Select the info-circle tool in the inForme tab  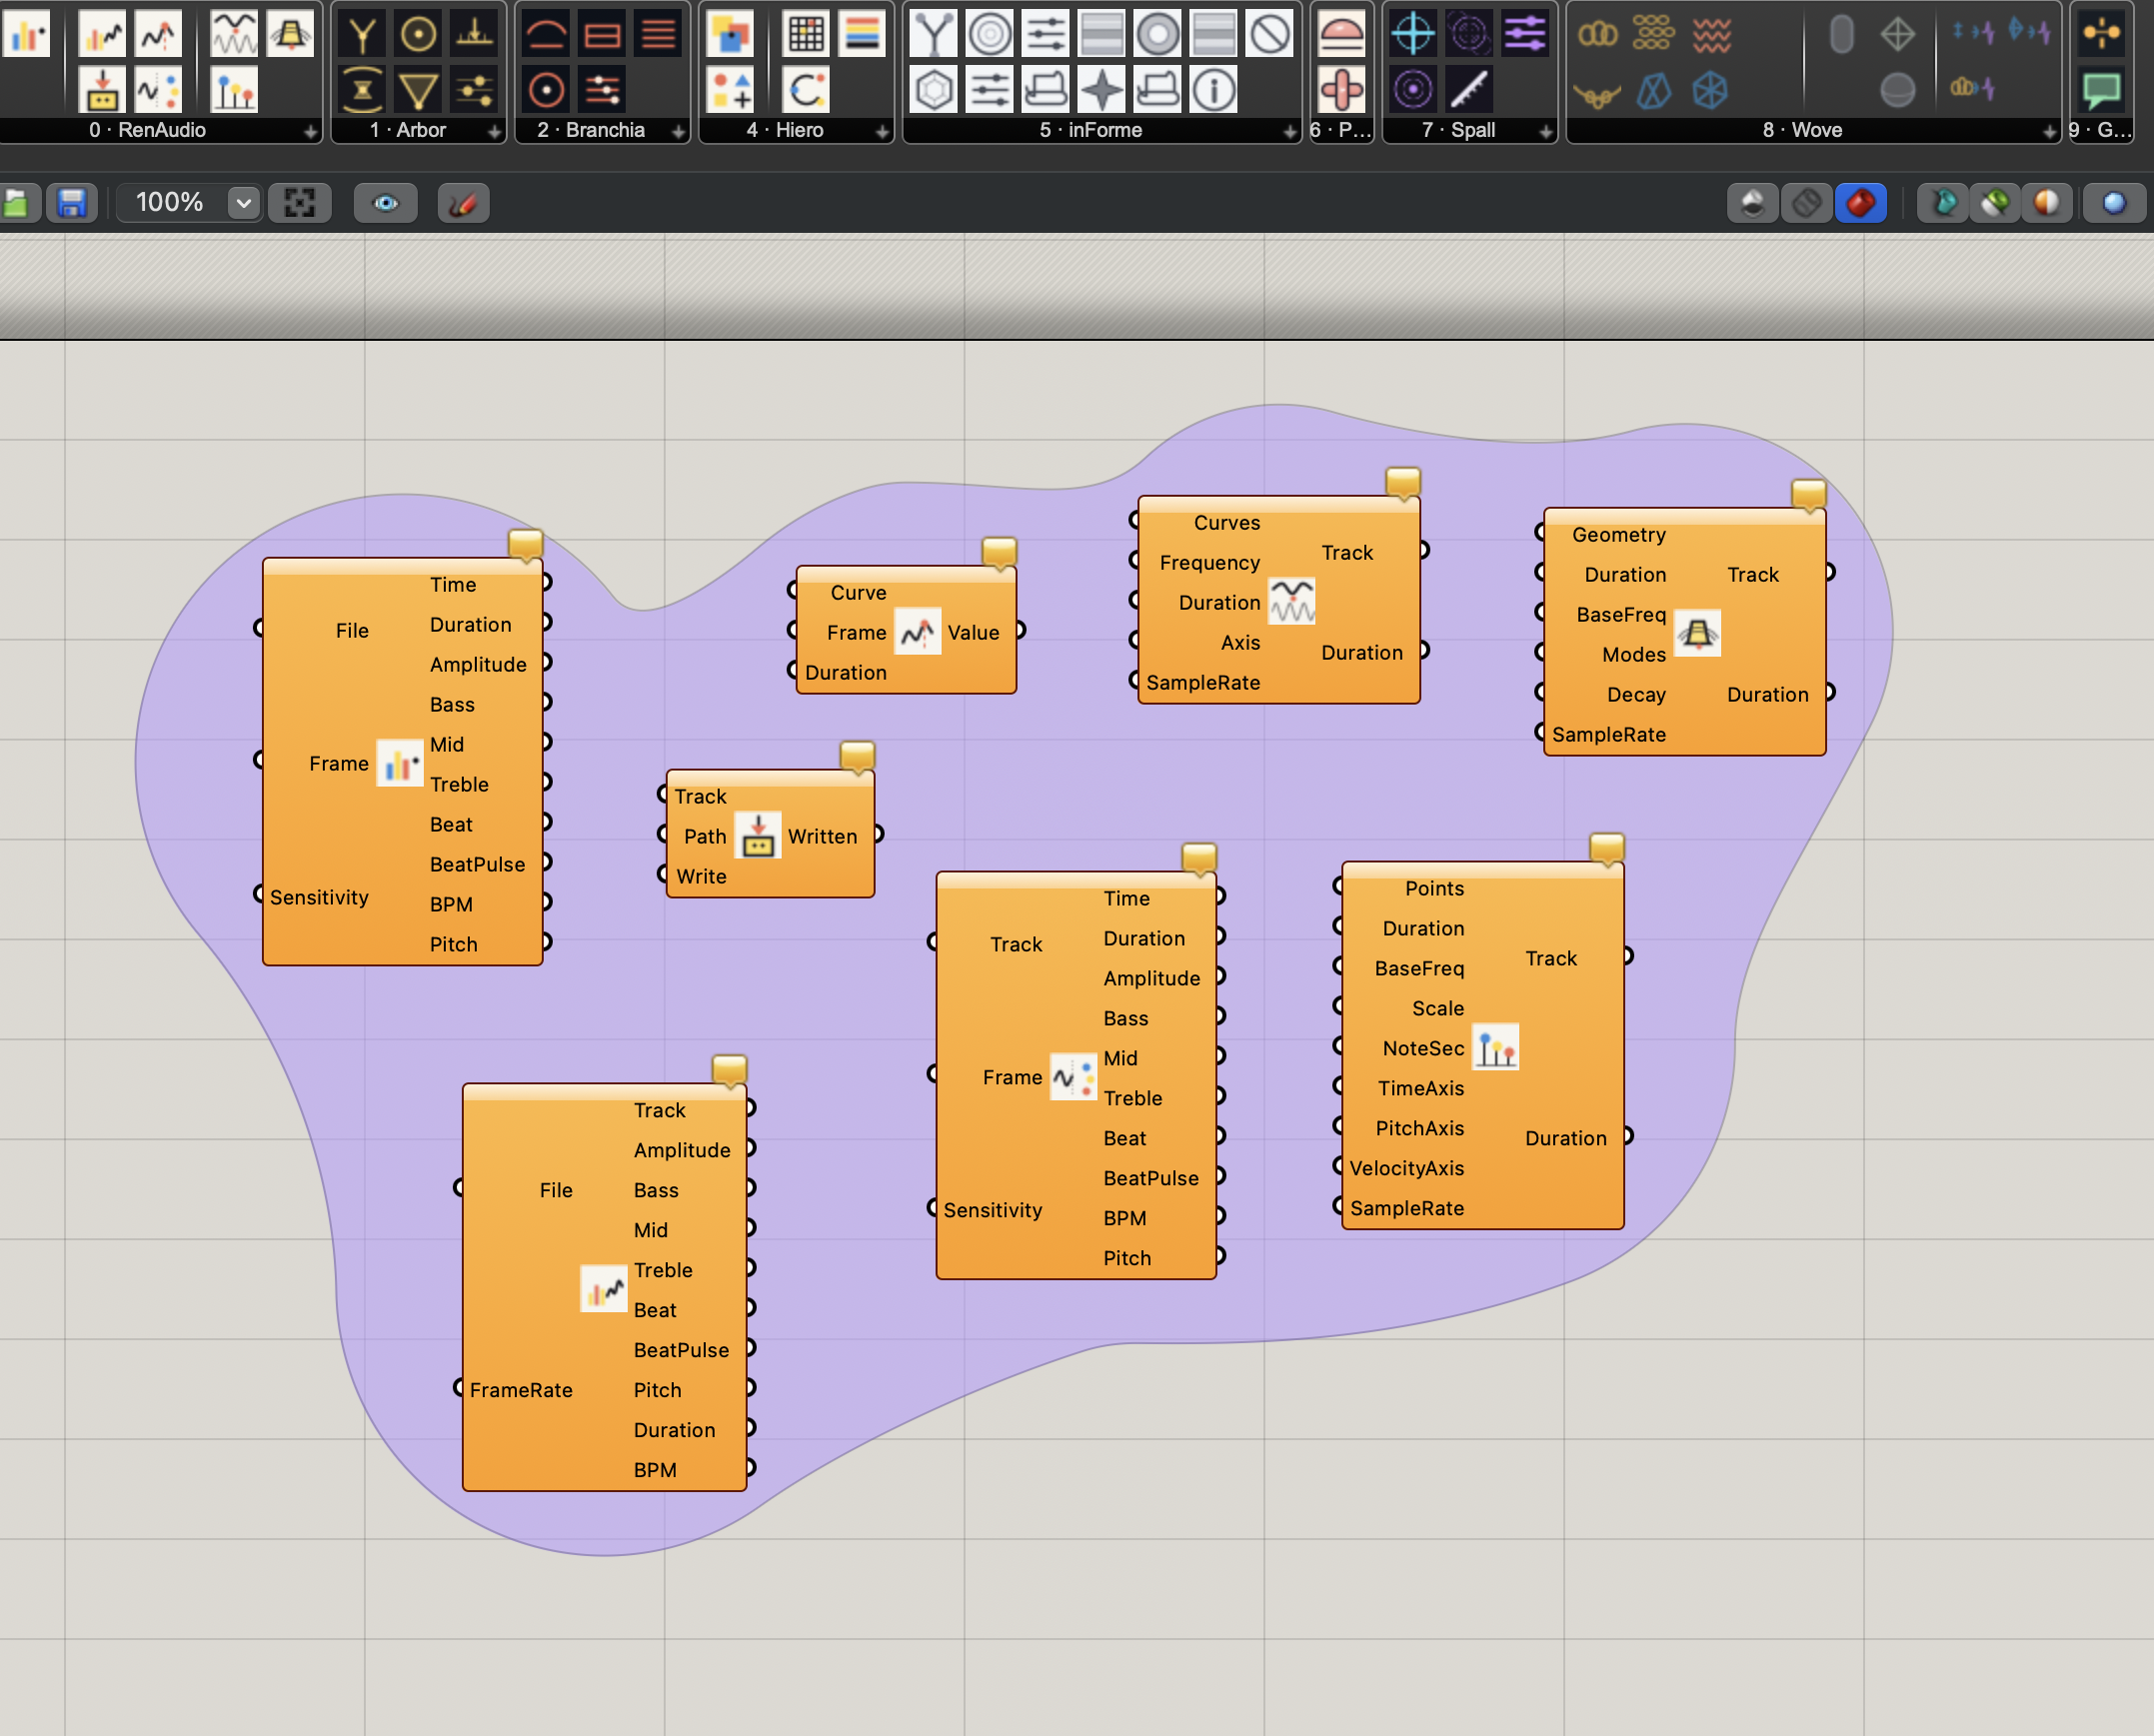pyautogui.click(x=1213, y=88)
